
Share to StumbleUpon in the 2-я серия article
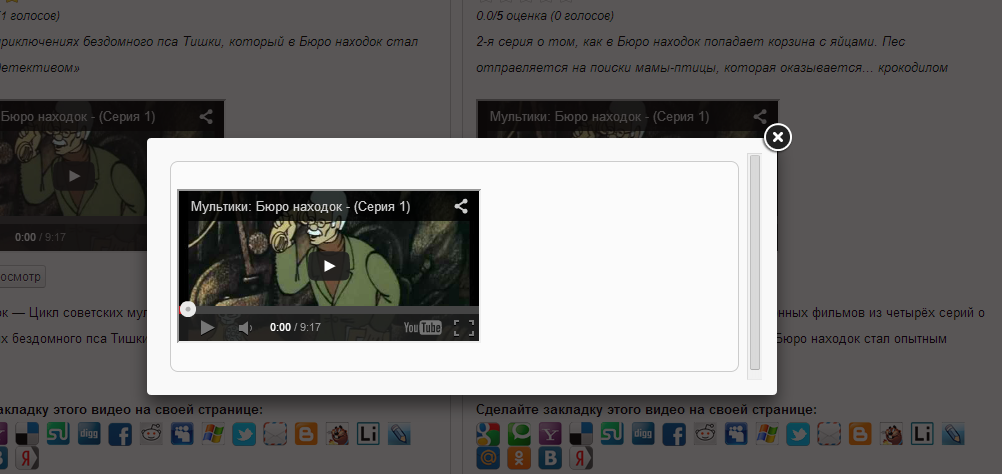coord(612,434)
